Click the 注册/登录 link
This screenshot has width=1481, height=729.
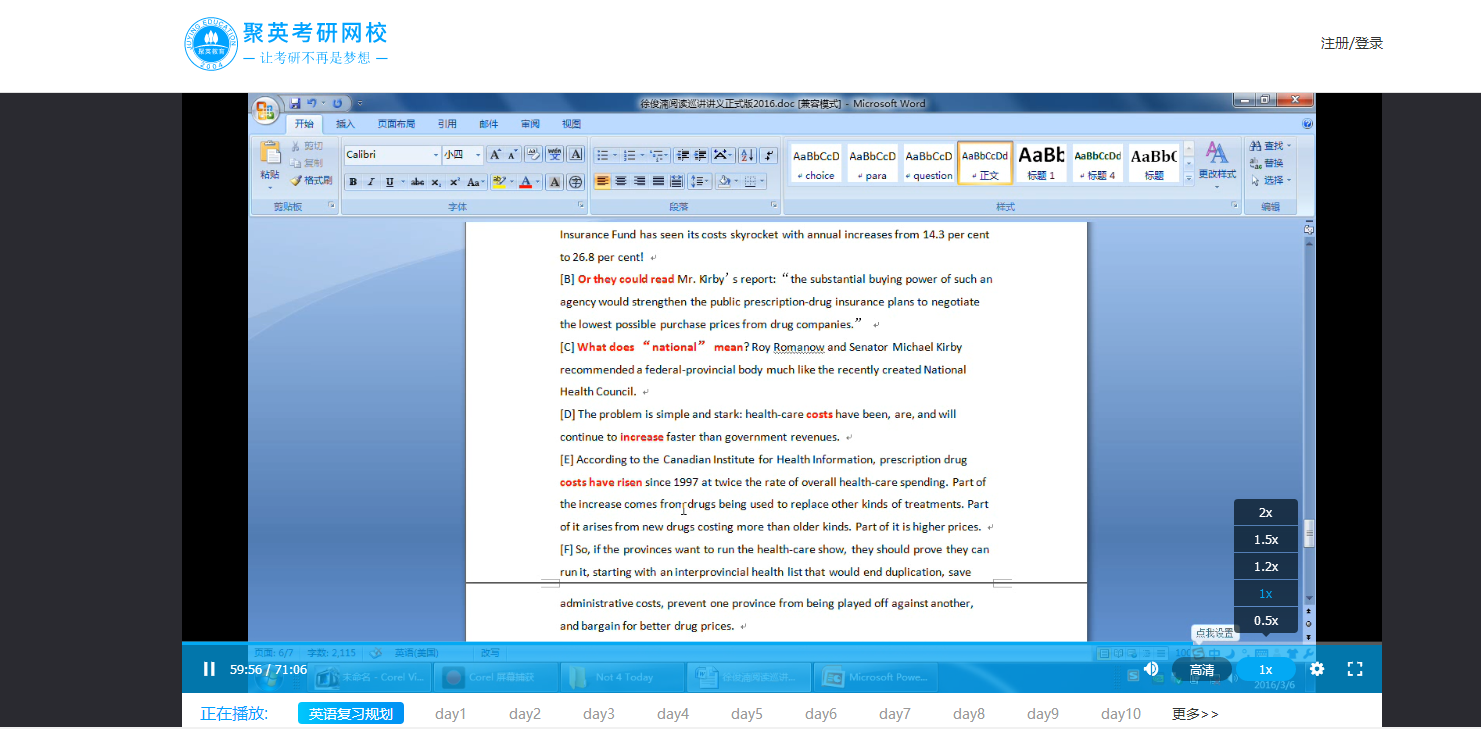1352,43
